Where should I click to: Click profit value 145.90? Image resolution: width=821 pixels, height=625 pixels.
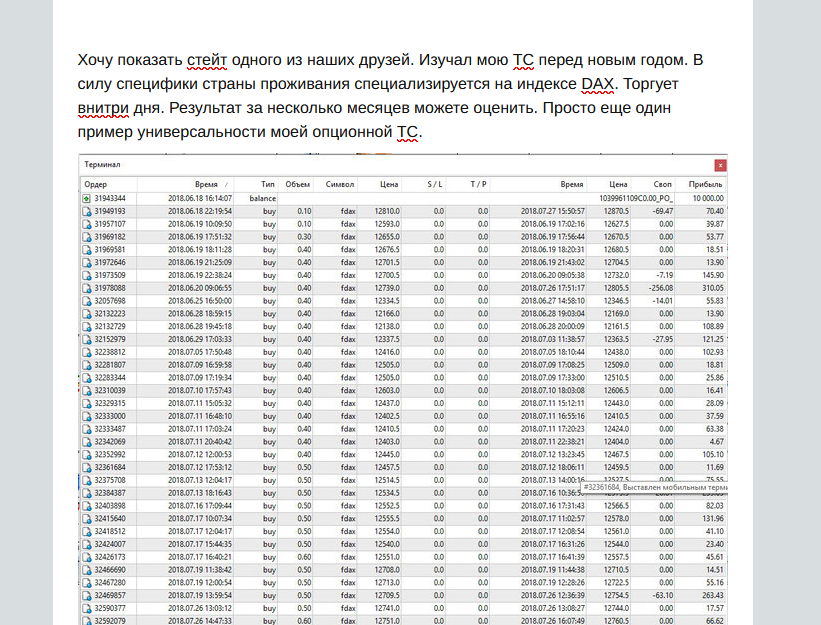[713, 275]
